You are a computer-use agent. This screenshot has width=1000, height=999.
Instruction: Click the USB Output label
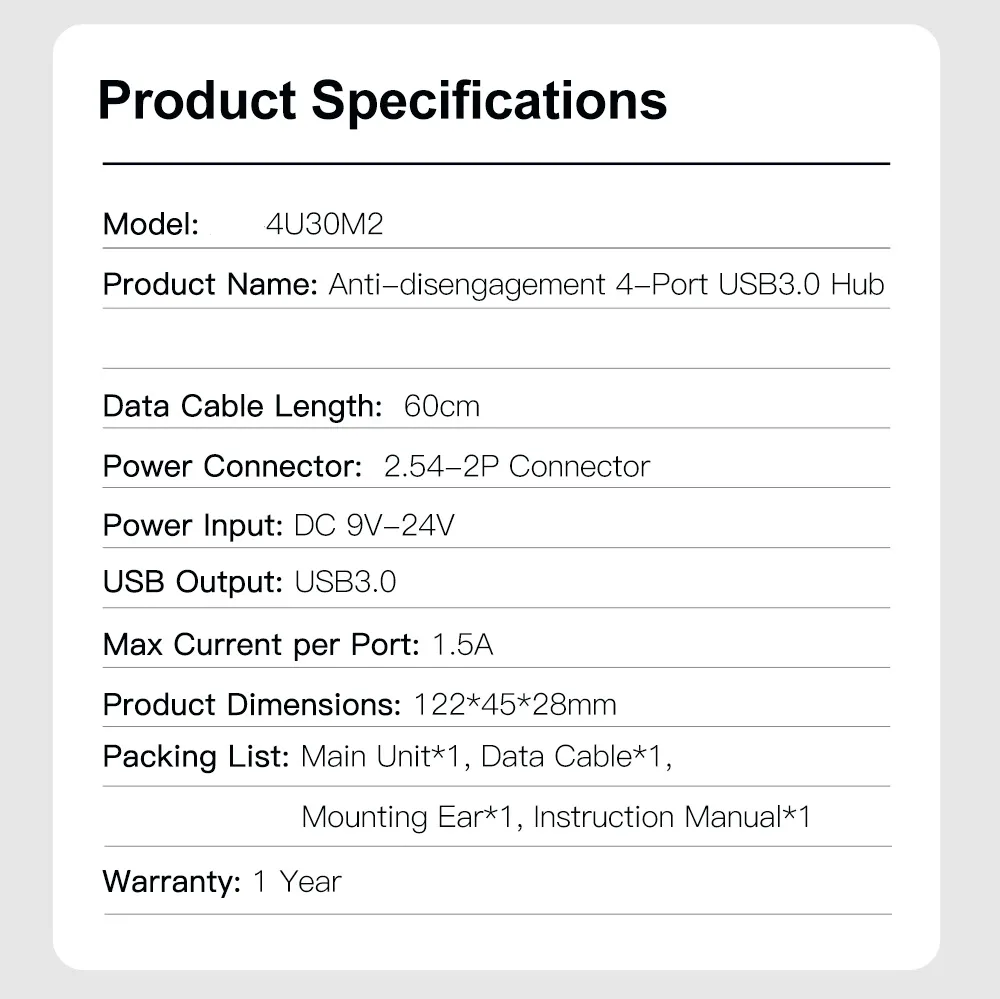(x=193, y=582)
